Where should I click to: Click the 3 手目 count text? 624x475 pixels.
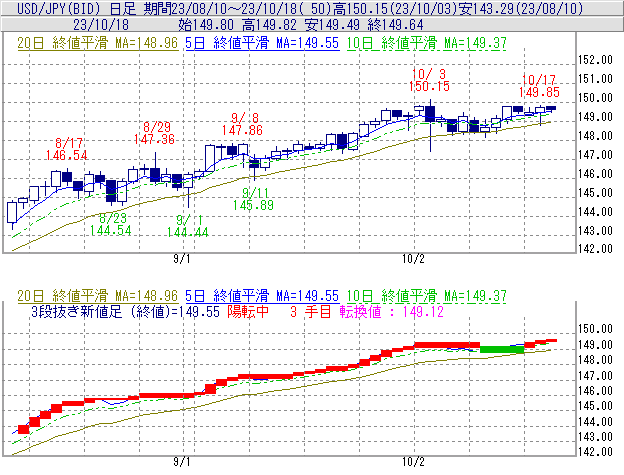click(x=311, y=312)
